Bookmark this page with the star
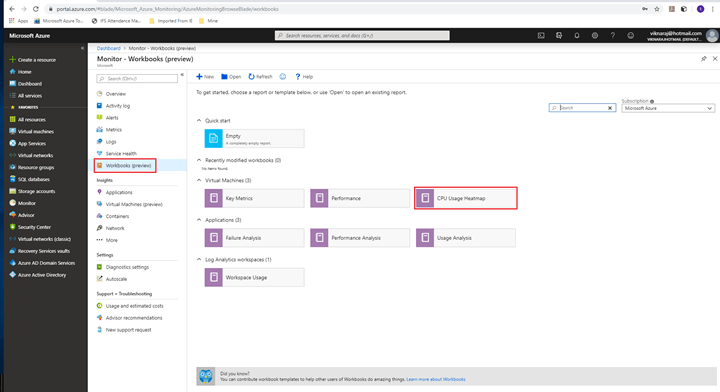This screenshot has width=720, height=392. (x=657, y=9)
